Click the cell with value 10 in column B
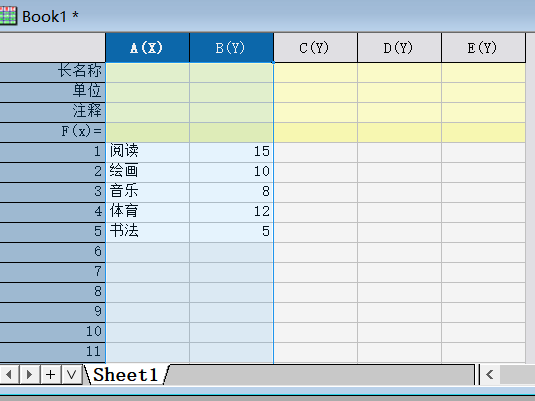The height and width of the screenshot is (401, 535). pos(231,172)
